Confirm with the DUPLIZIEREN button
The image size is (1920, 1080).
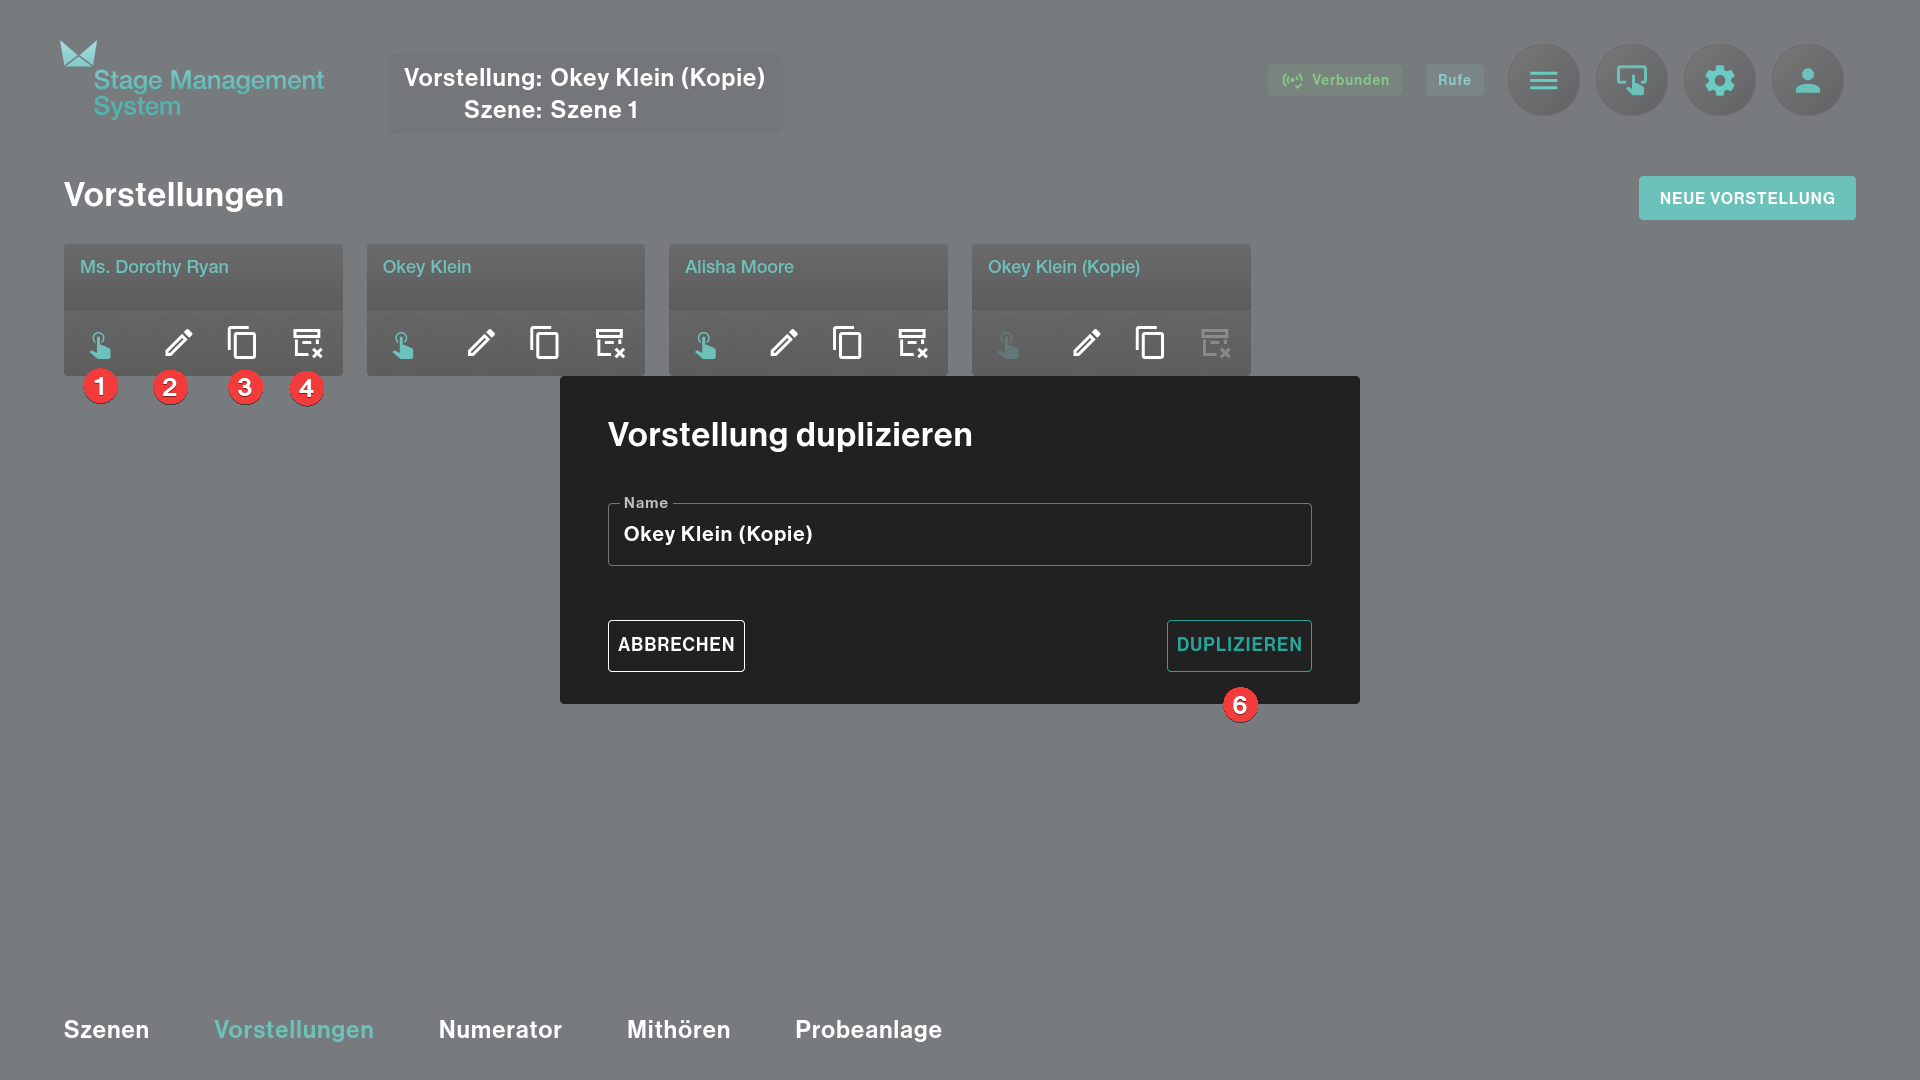(1239, 646)
